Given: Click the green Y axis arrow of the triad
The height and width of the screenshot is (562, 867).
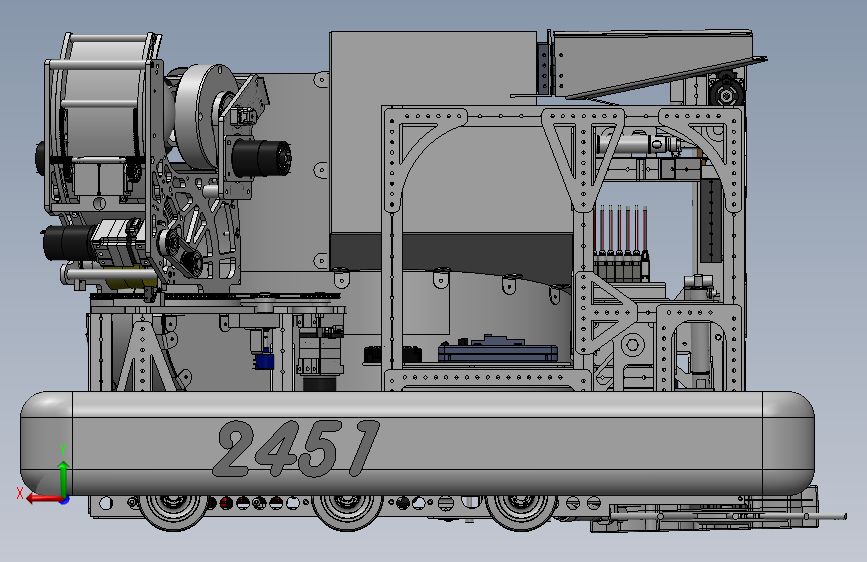Looking at the screenshot, I should (x=64, y=478).
